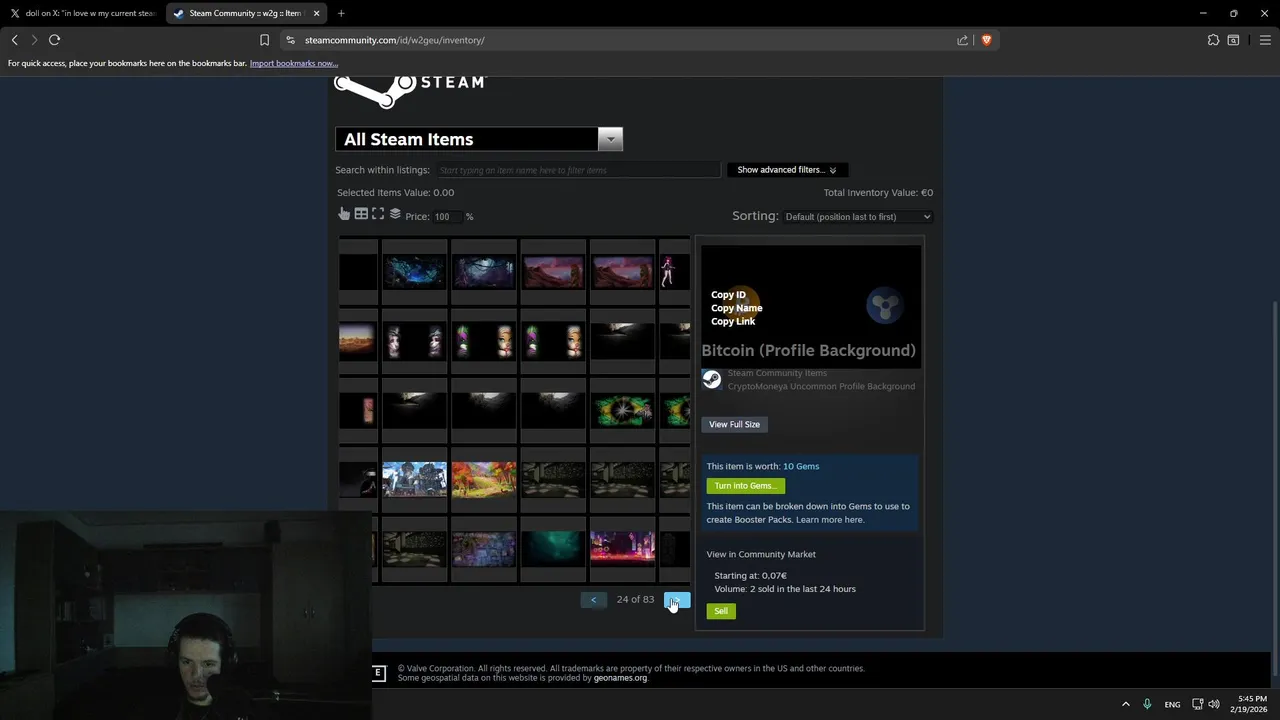Image resolution: width=1280 pixels, height=720 pixels.
Task: Click the Price percentage input field
Action: pyautogui.click(x=447, y=217)
